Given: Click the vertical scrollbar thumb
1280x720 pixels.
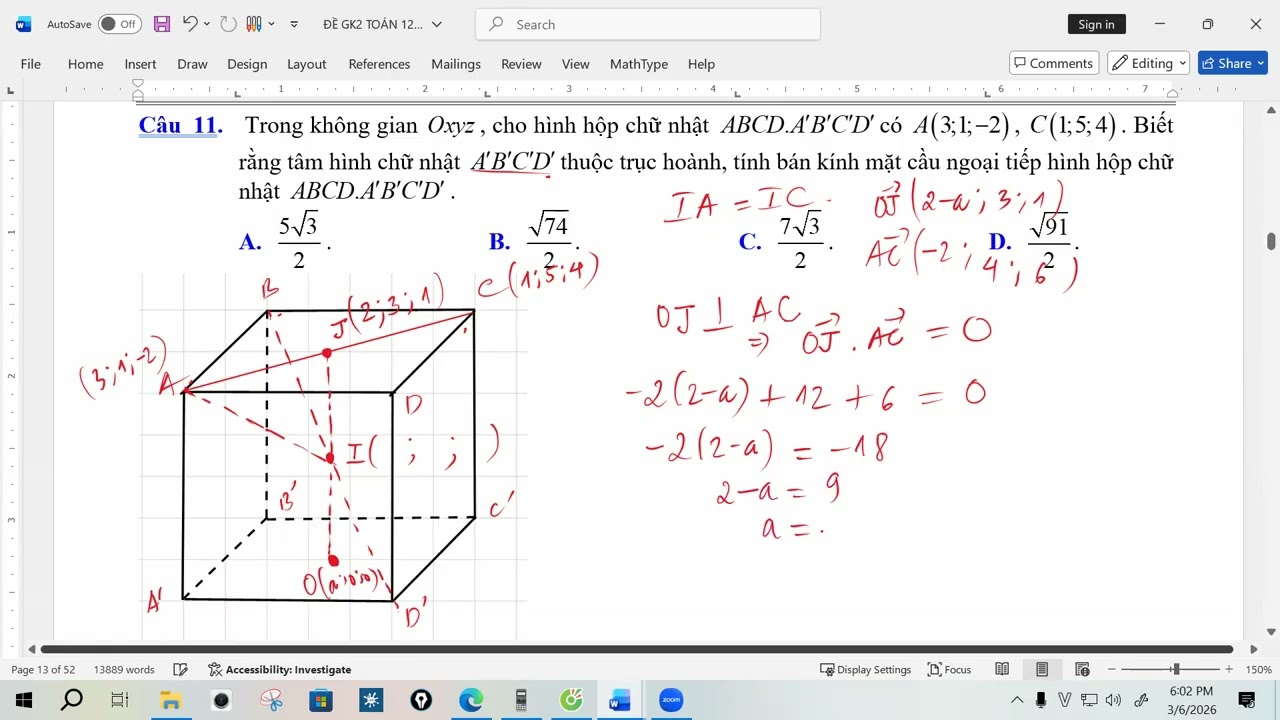Looking at the screenshot, I should coord(1271,241).
